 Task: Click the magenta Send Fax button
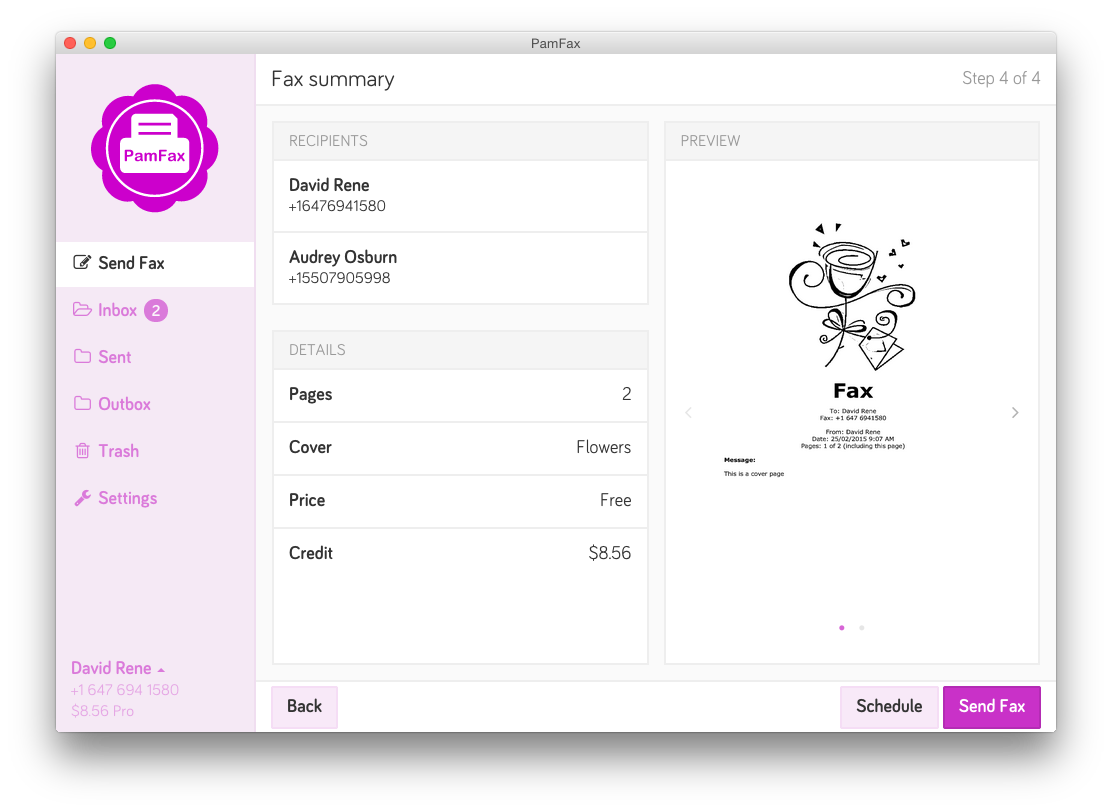pos(991,706)
